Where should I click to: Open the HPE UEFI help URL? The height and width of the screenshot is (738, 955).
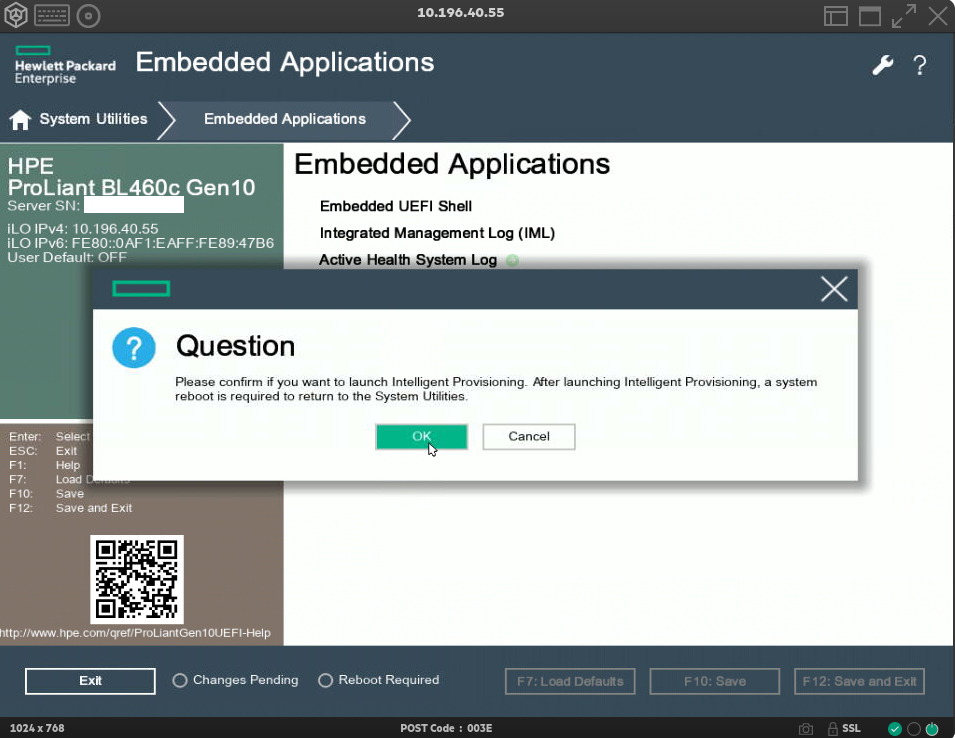135,633
